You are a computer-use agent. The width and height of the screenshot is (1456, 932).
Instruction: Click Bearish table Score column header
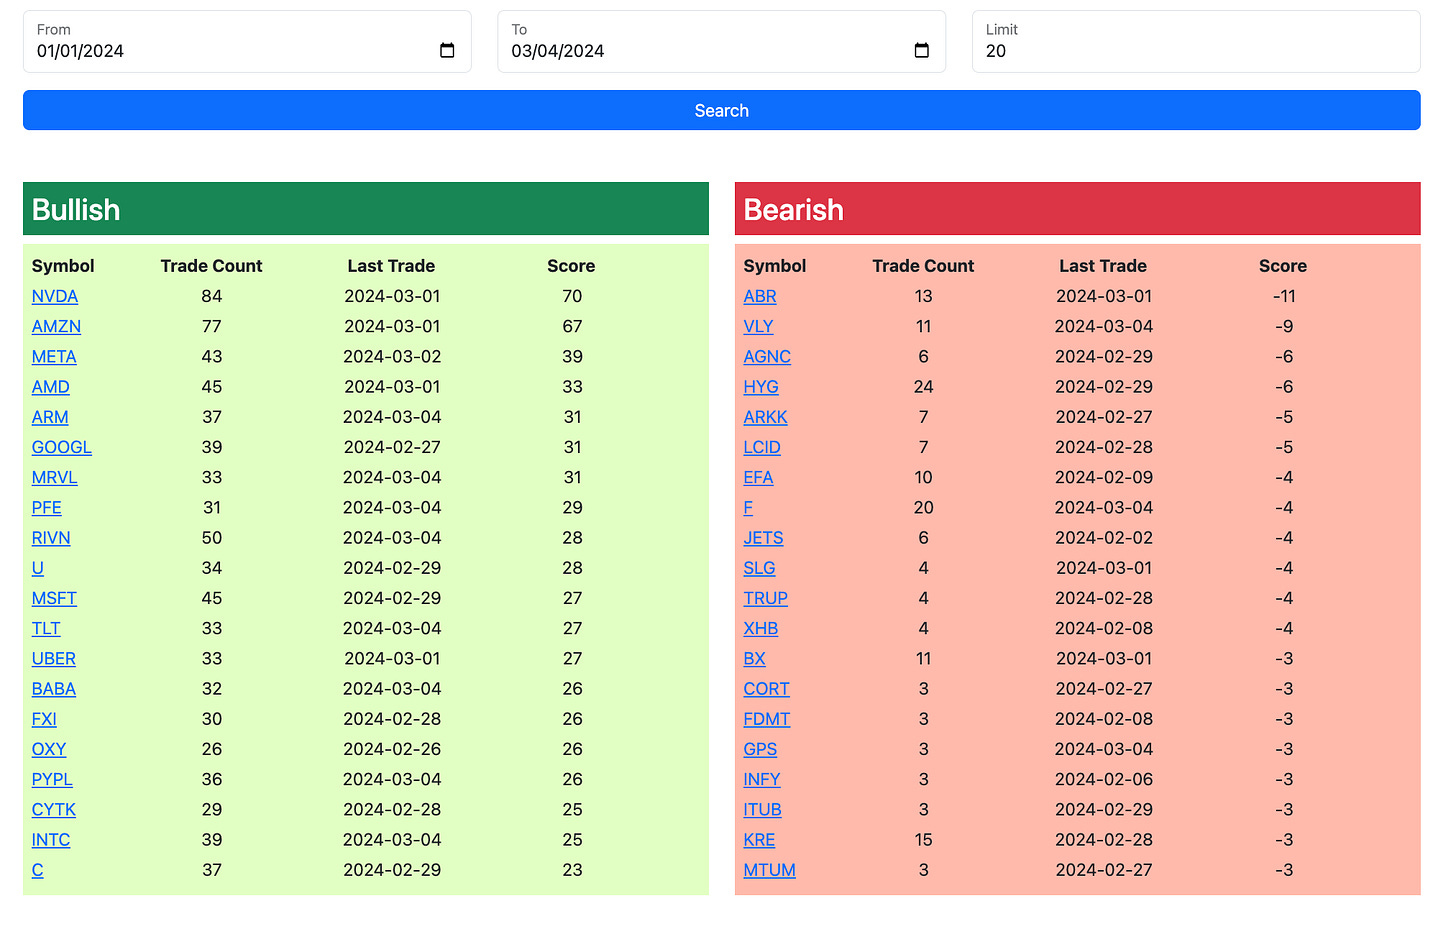click(x=1283, y=266)
